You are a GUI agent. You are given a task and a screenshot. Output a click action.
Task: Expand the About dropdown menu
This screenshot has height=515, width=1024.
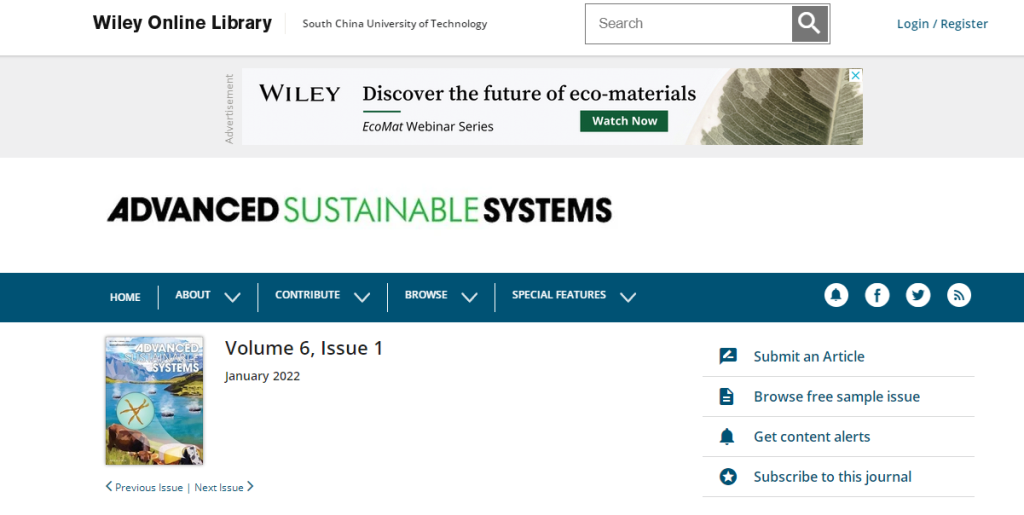(x=208, y=296)
